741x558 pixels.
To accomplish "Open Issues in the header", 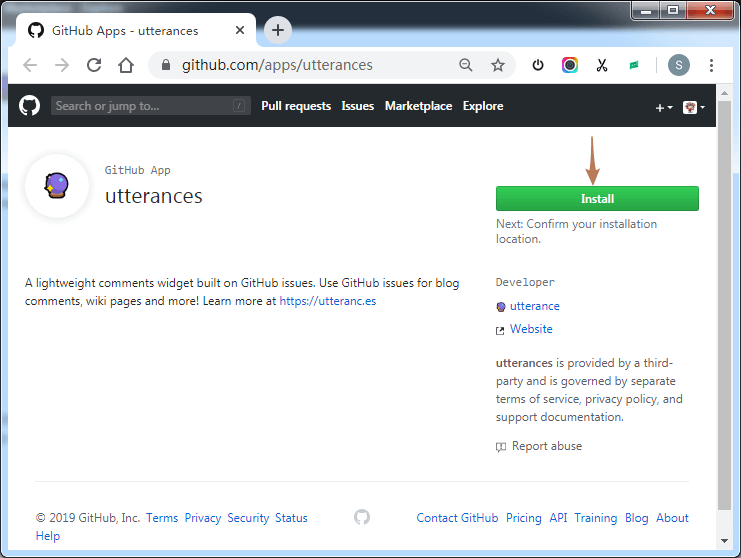I will [x=358, y=106].
